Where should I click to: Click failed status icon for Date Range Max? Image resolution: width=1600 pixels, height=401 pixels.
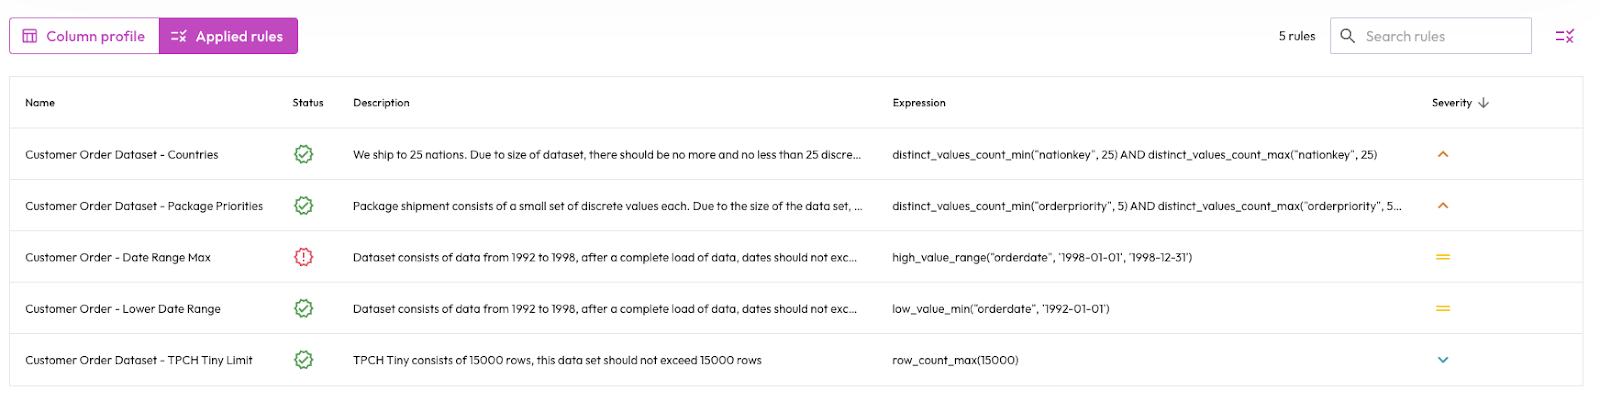(303, 257)
